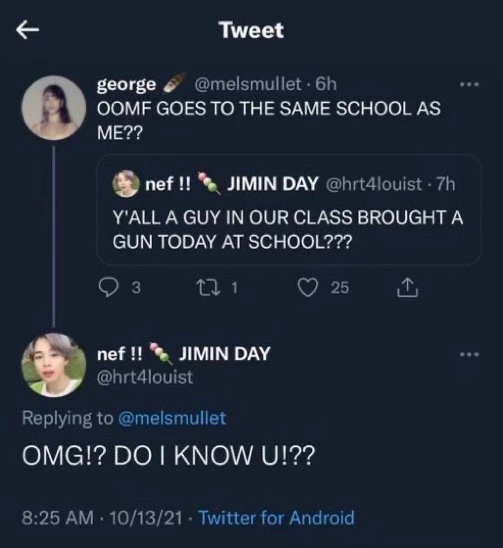
Task: Tap small nef avatar in quoted tweet
Action: pyautogui.click(x=126, y=183)
